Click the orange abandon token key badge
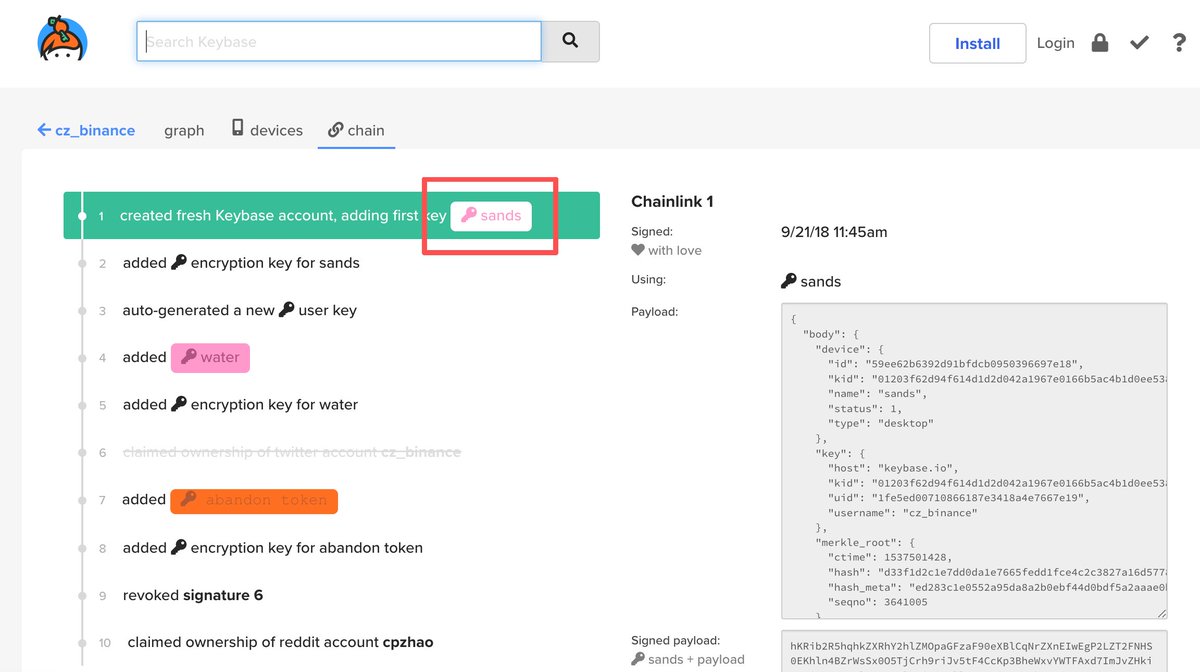 (x=254, y=500)
